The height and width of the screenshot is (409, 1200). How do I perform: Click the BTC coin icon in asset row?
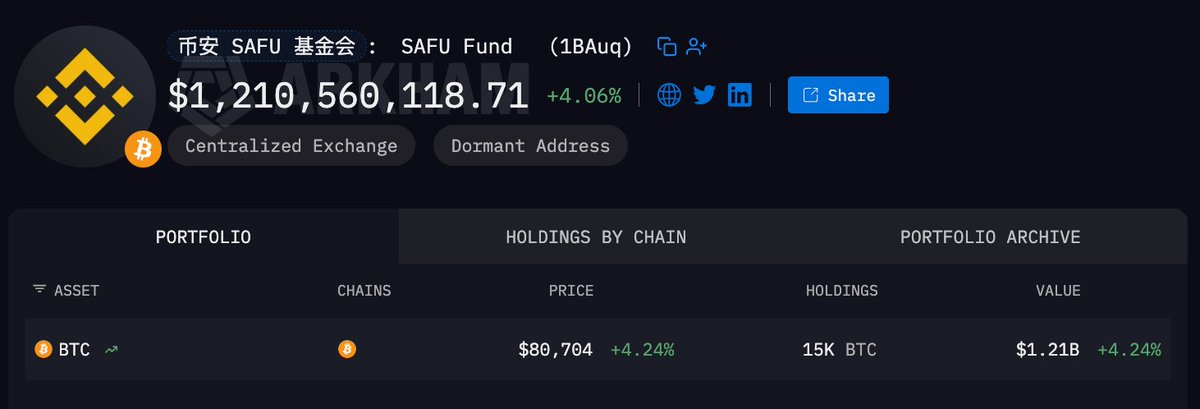(43, 349)
